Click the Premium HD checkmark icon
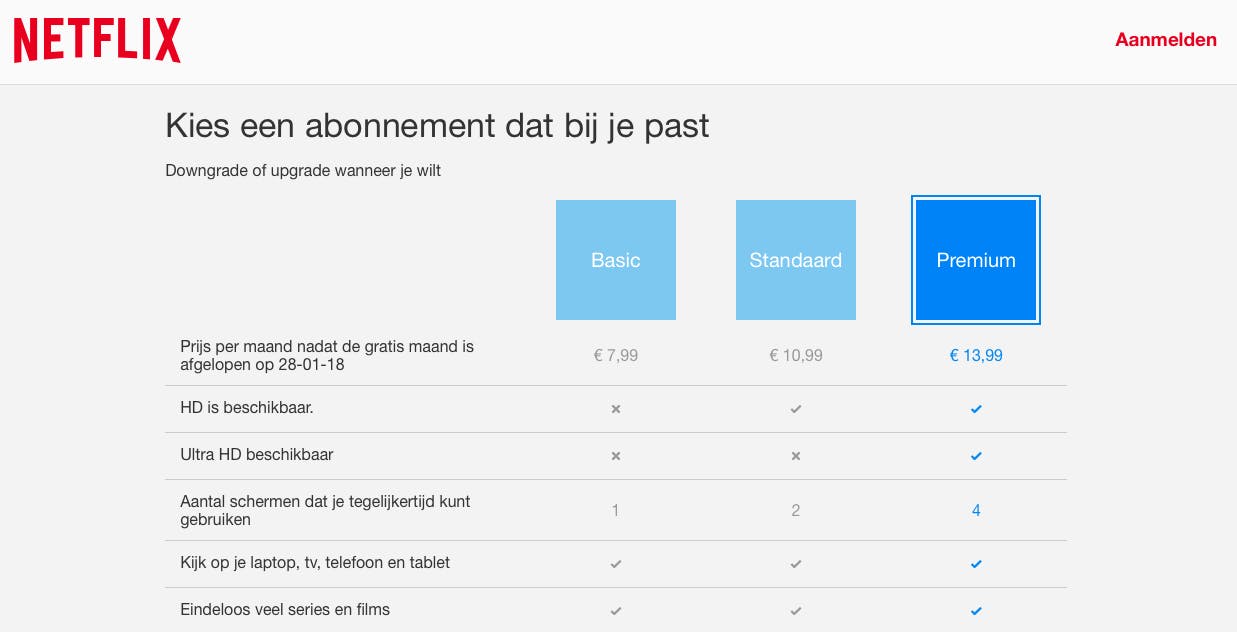Screen dimensions: 1237x632 point(976,409)
